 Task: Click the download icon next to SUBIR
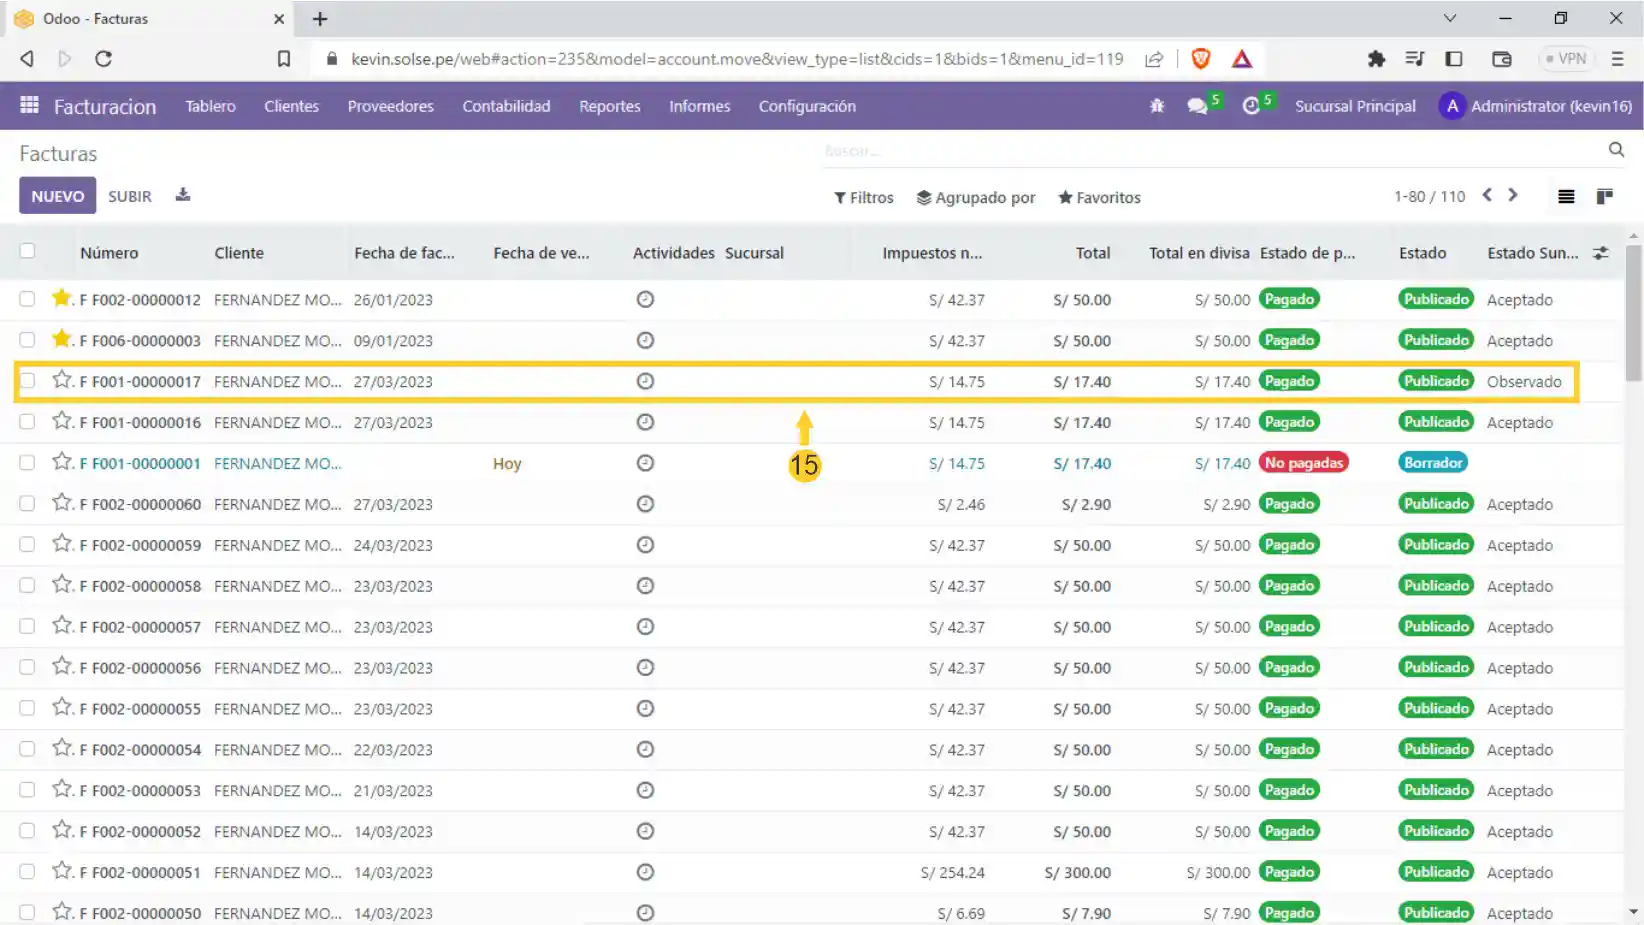coord(182,195)
